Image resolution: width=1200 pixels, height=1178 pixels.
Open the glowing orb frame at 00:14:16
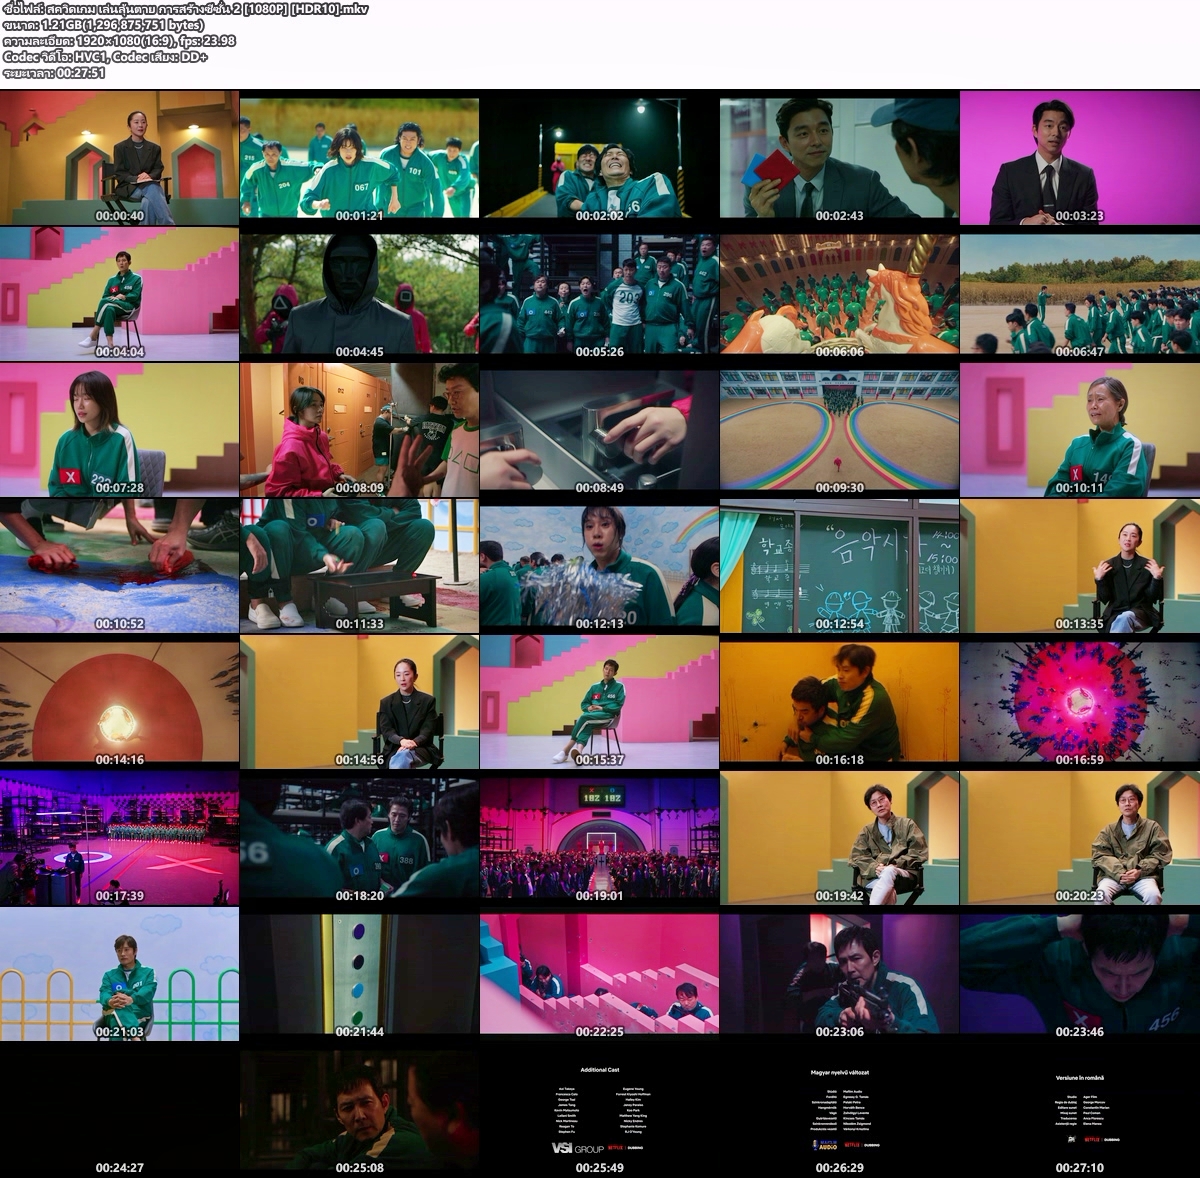(119, 702)
